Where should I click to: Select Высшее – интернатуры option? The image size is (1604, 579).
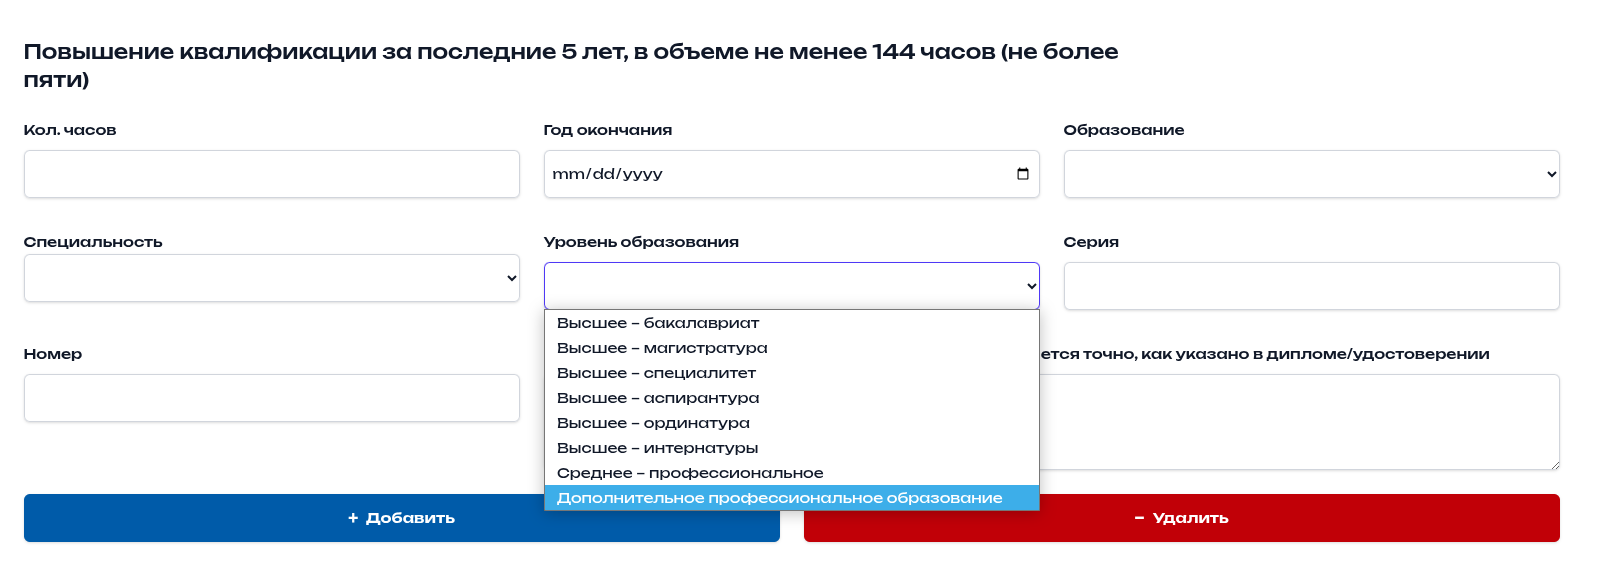point(657,448)
